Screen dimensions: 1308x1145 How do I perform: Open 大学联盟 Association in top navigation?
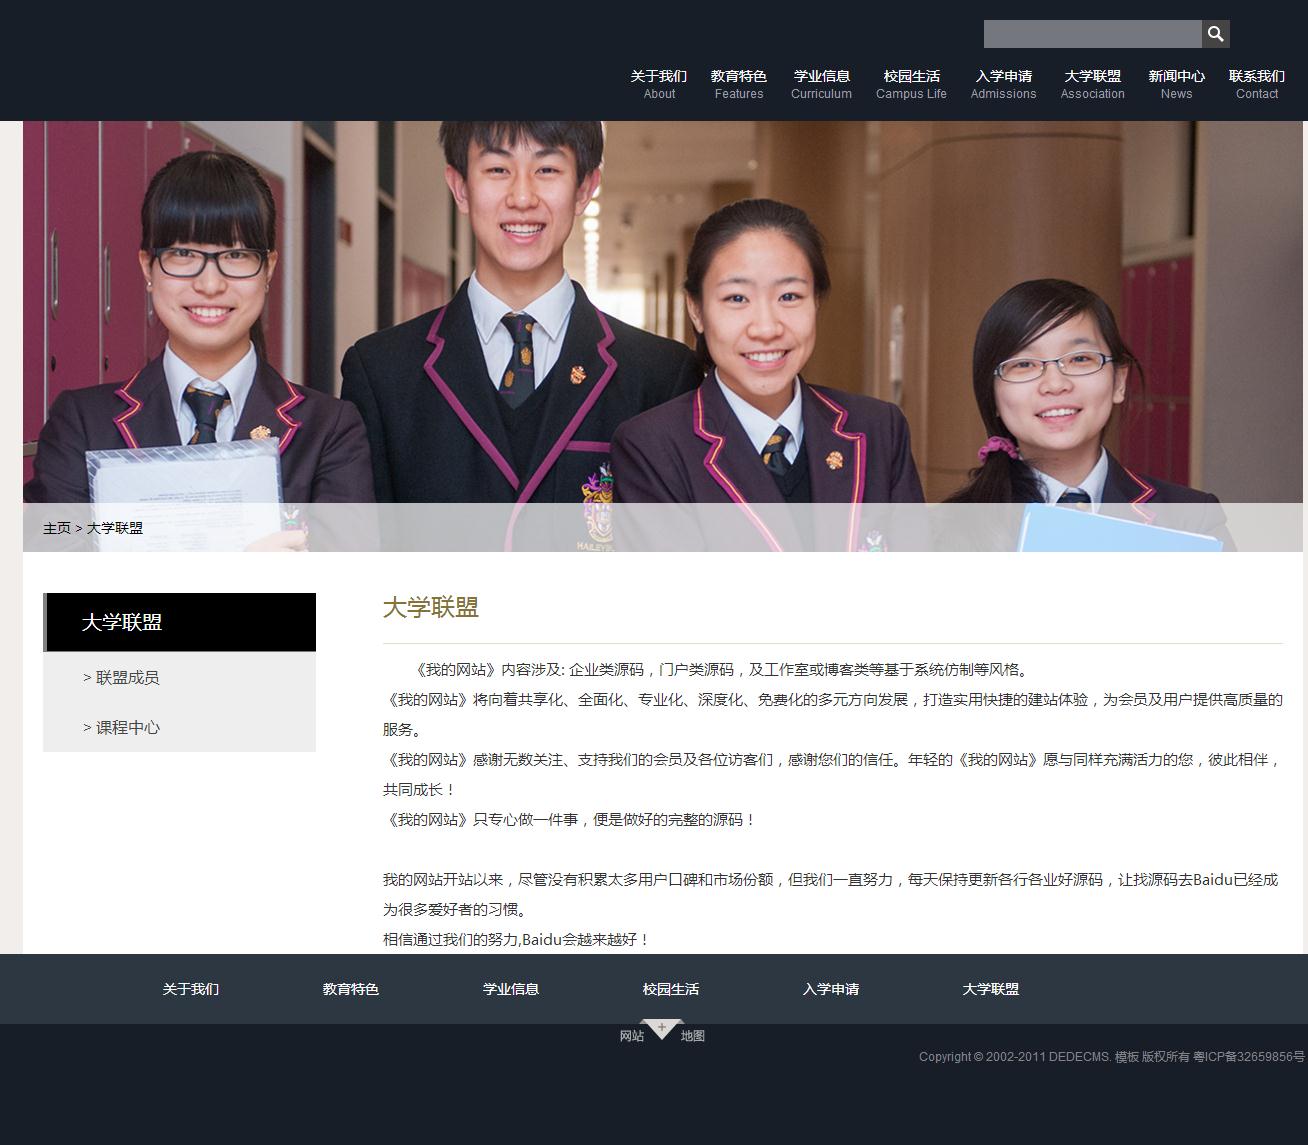point(1092,84)
